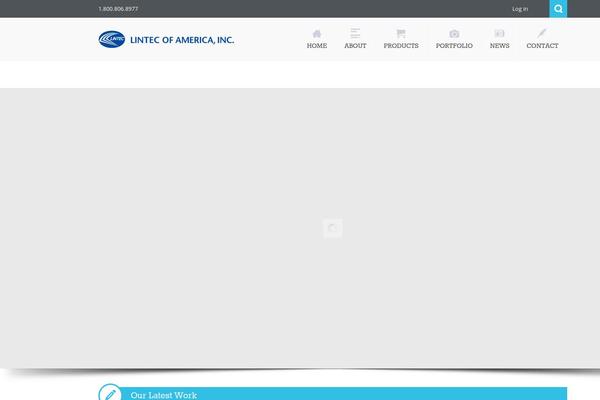600x400 pixels.
Task: Click the Lintec oval logo
Action: point(112,39)
